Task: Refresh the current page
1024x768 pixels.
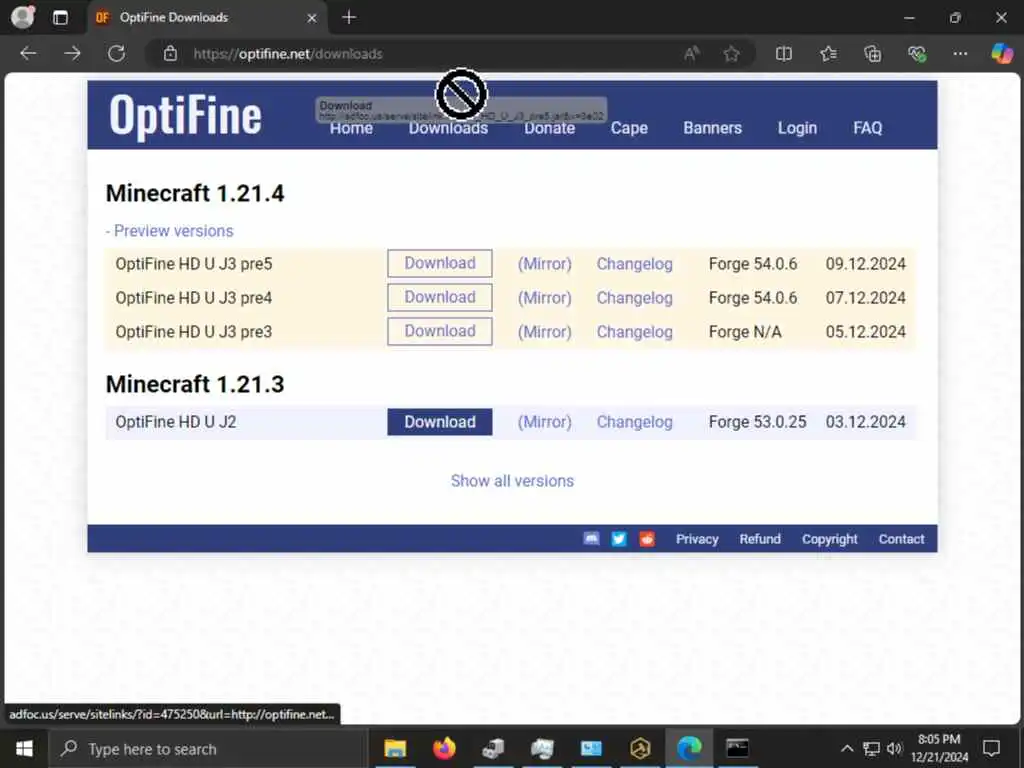Action: pyautogui.click(x=116, y=54)
